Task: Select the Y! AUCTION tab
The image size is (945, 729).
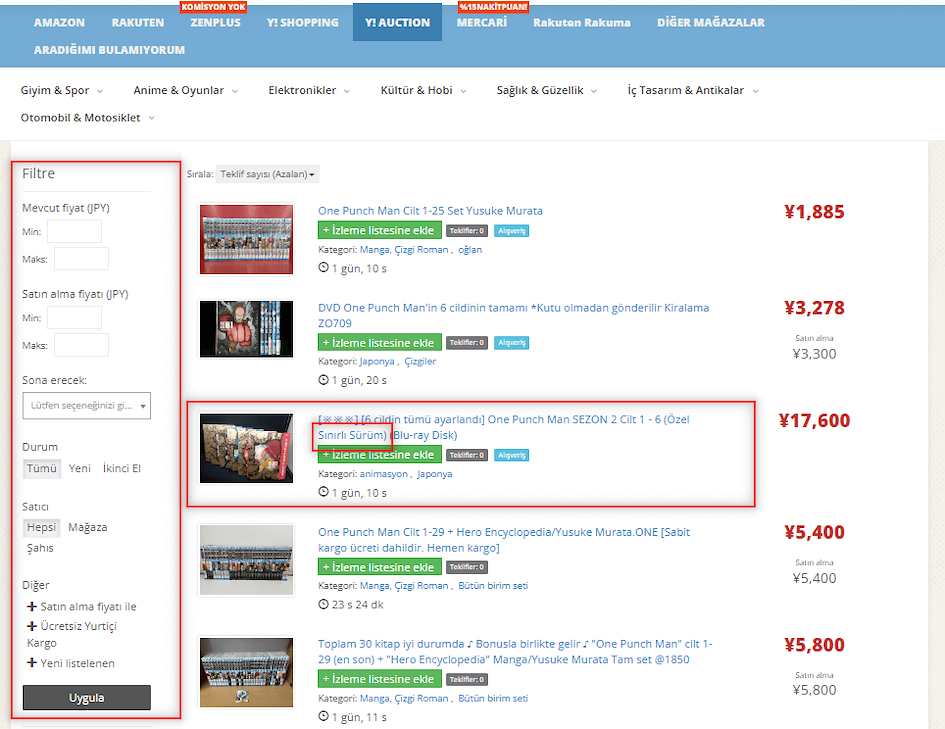Action: [397, 22]
